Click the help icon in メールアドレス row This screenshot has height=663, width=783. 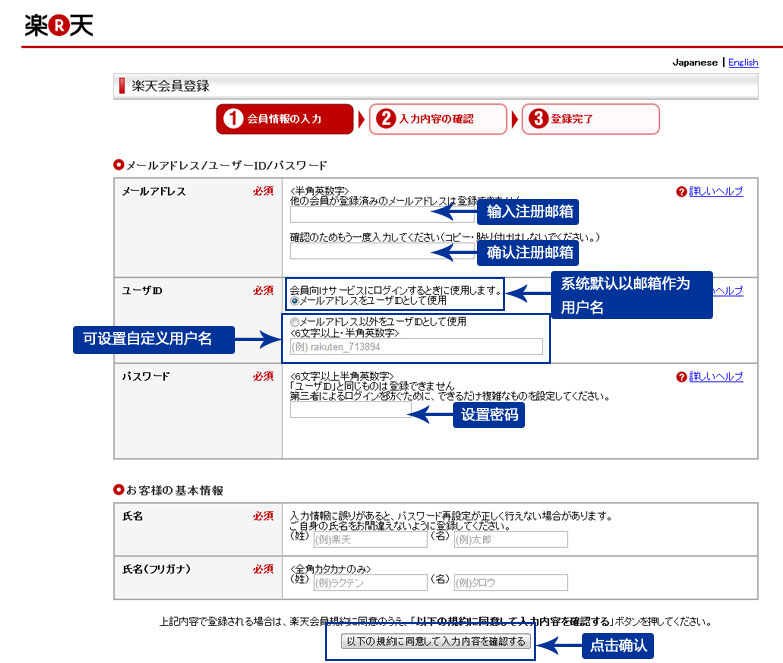click(x=681, y=191)
